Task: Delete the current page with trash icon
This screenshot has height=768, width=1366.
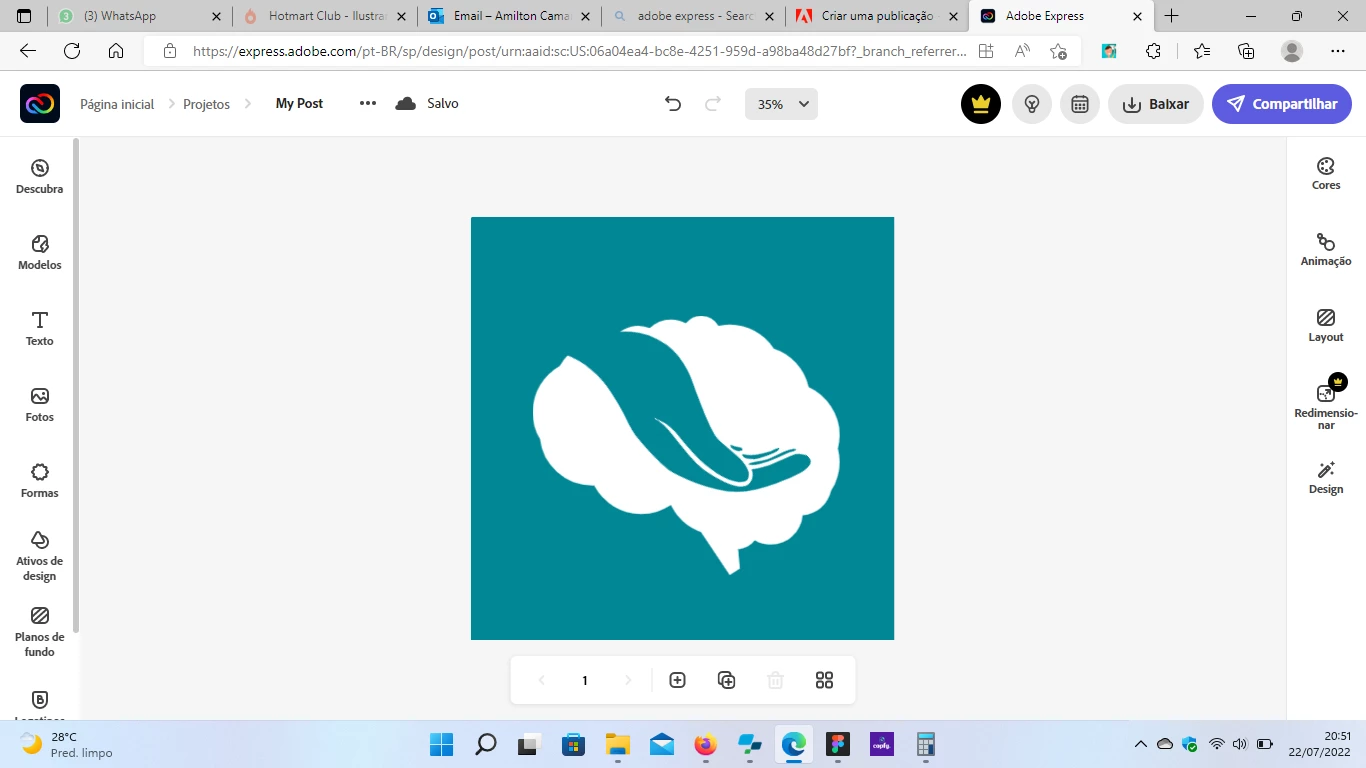Action: click(x=775, y=680)
